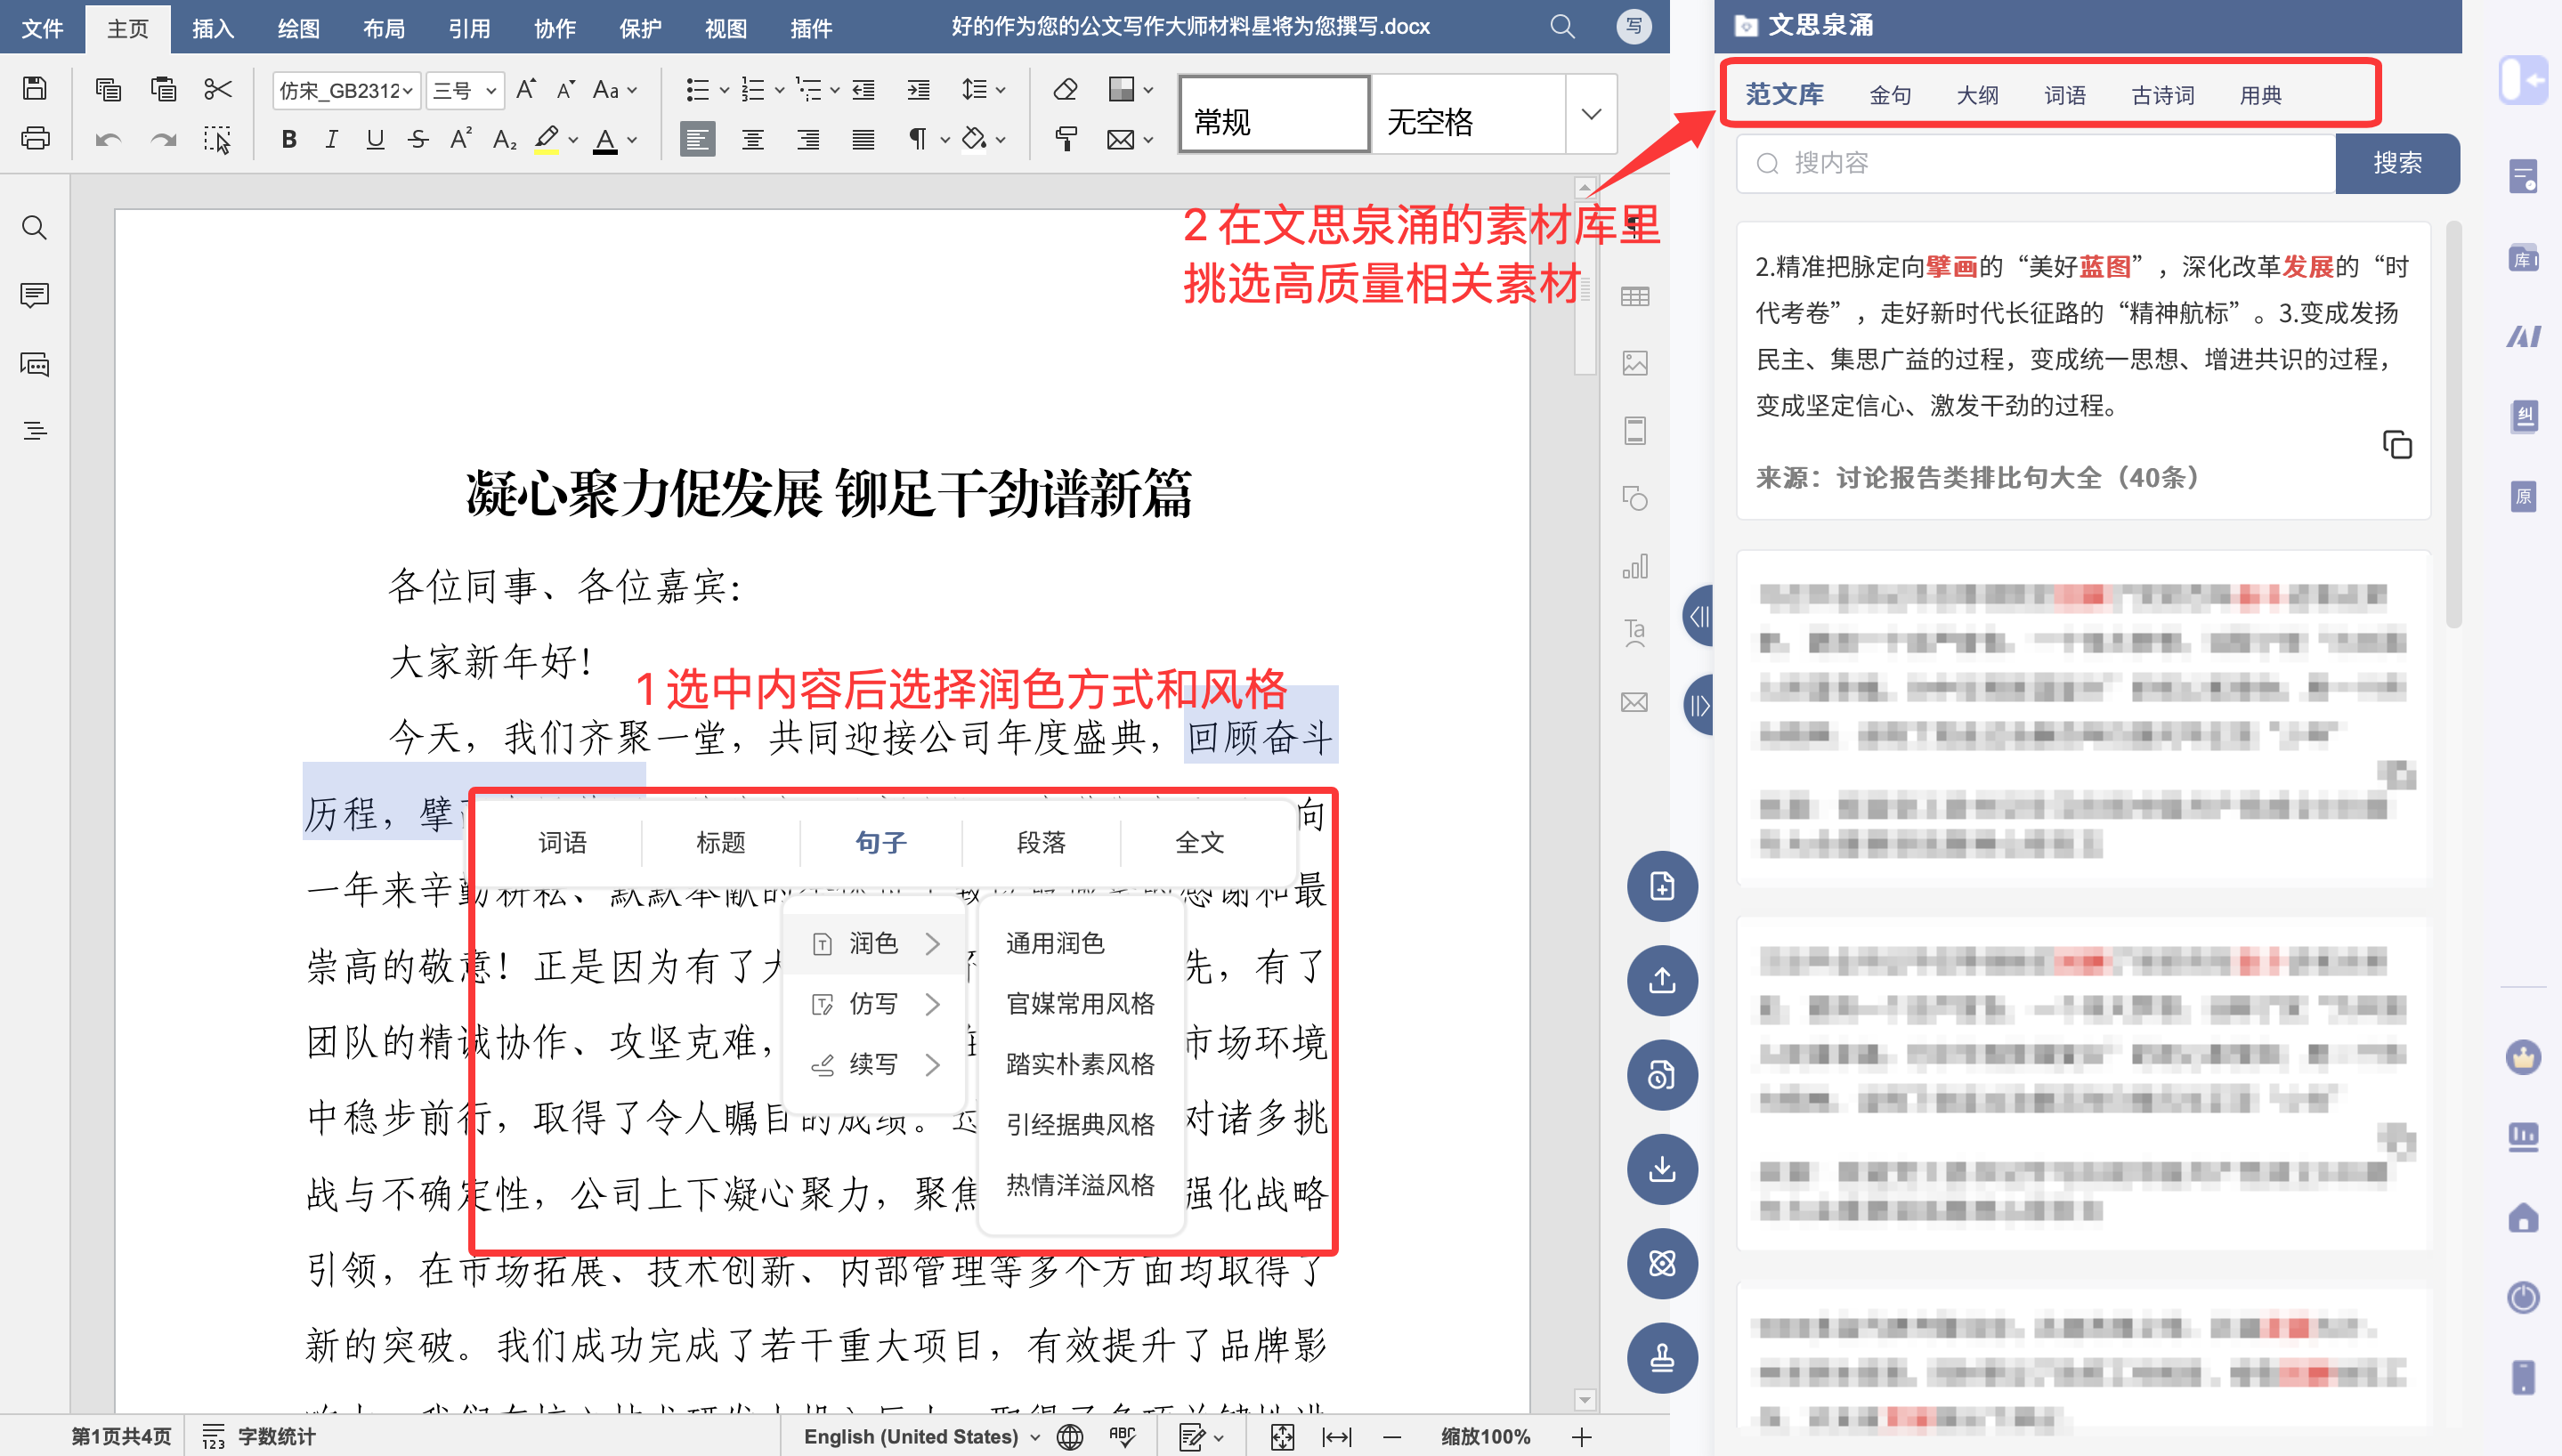The height and width of the screenshot is (1456, 2562).
Task: Open image settings in right sidebar
Action: pyautogui.click(x=1635, y=363)
